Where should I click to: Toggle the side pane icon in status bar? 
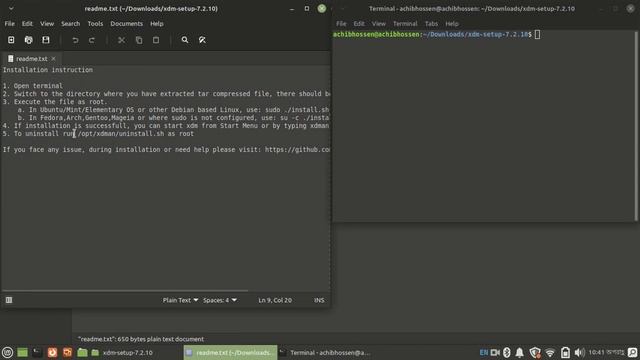(9, 300)
